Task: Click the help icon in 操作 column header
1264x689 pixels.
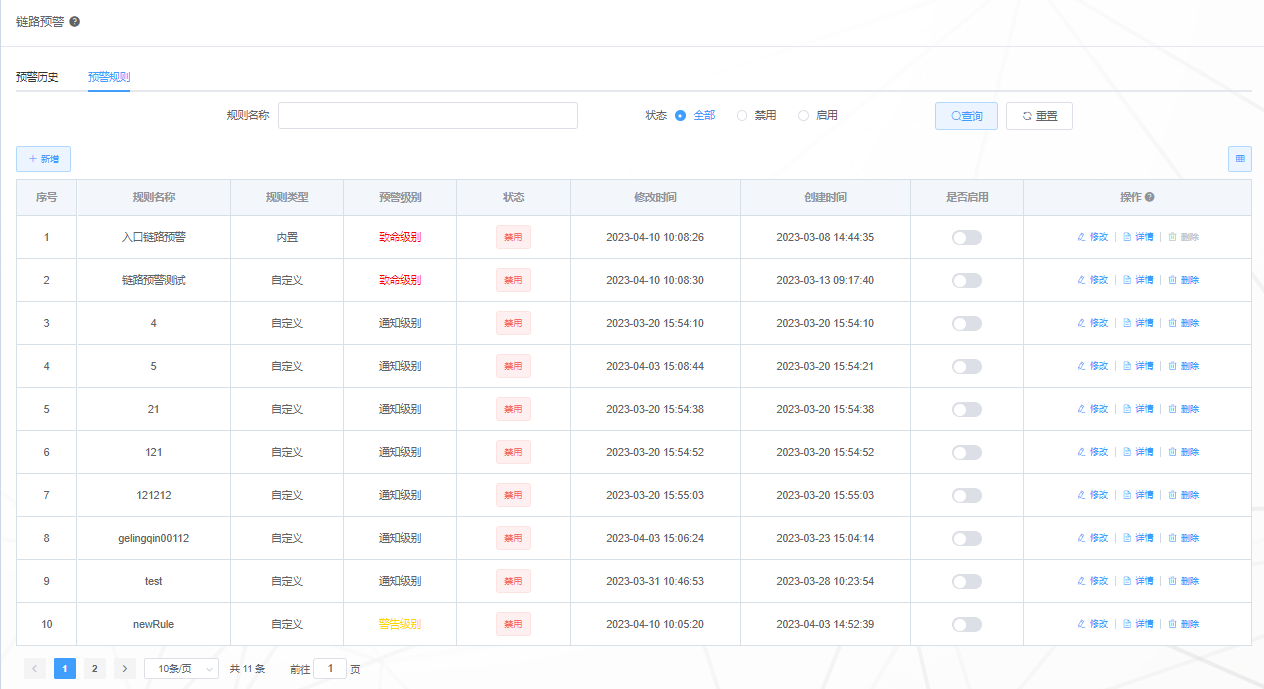Action: pyautogui.click(x=1150, y=197)
